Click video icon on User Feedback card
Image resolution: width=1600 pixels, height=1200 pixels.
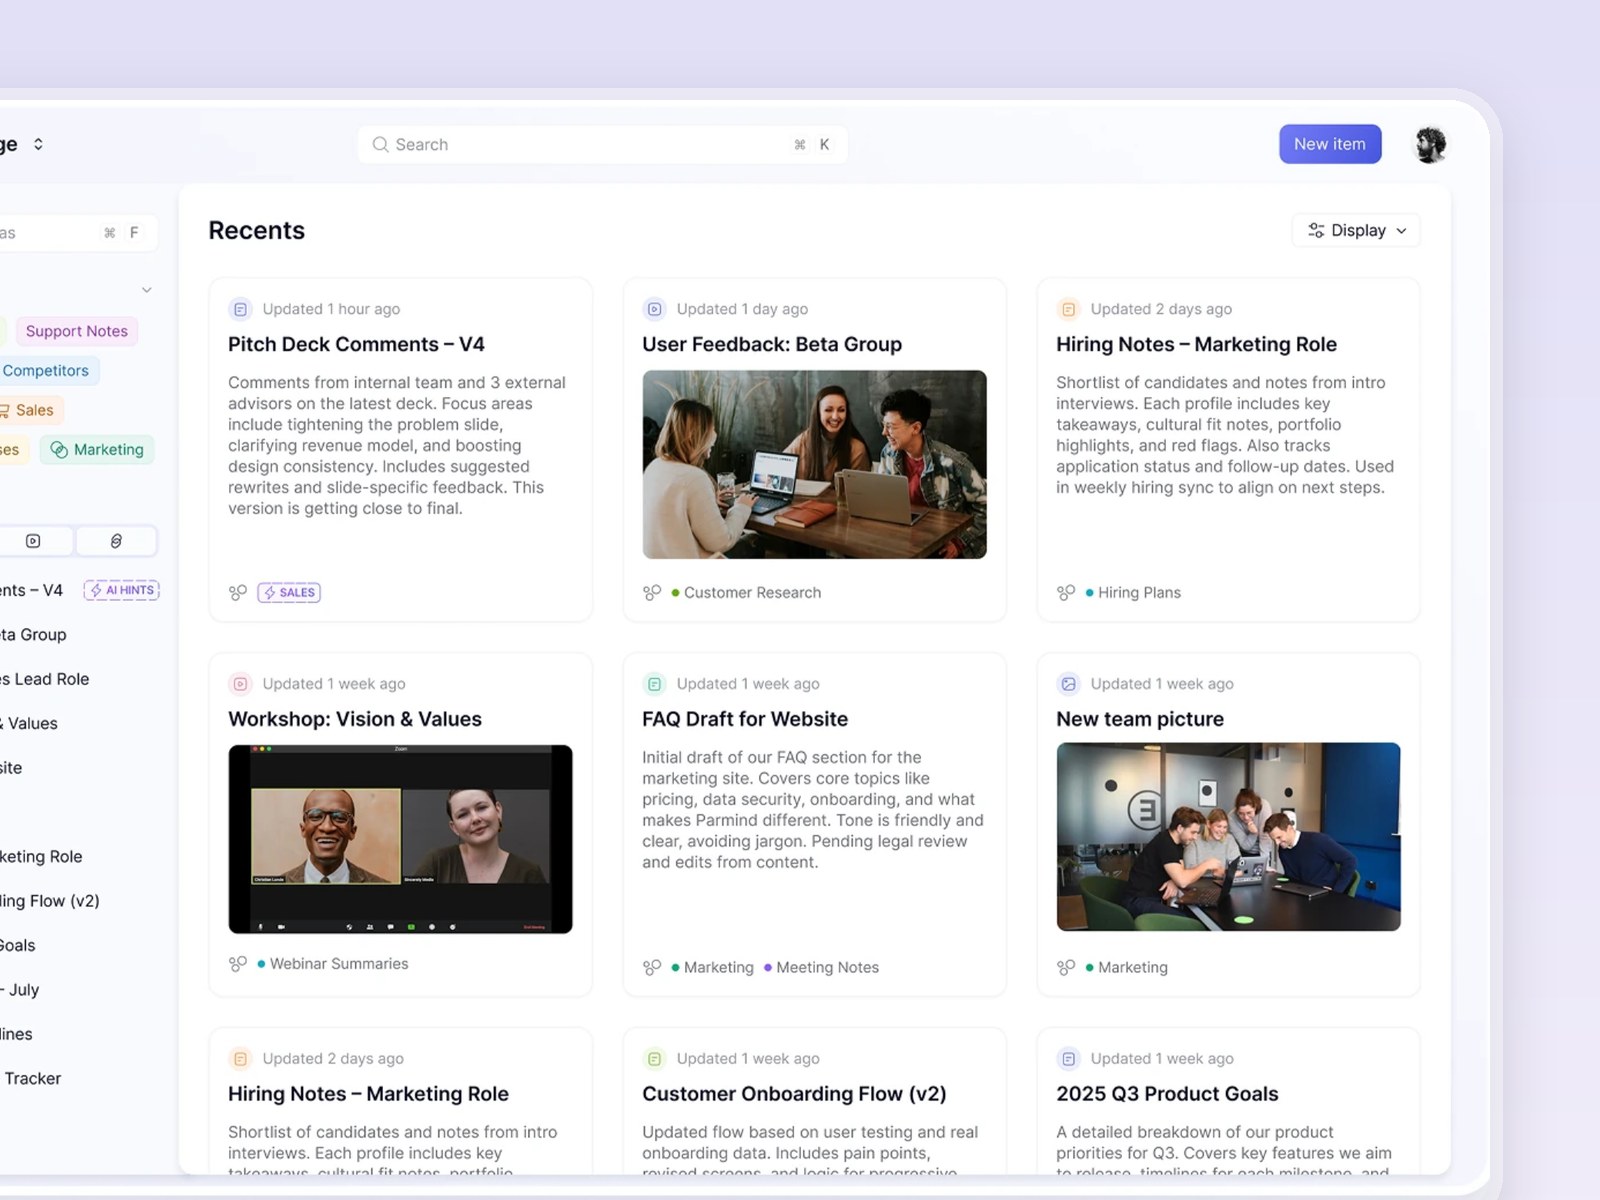tap(654, 309)
